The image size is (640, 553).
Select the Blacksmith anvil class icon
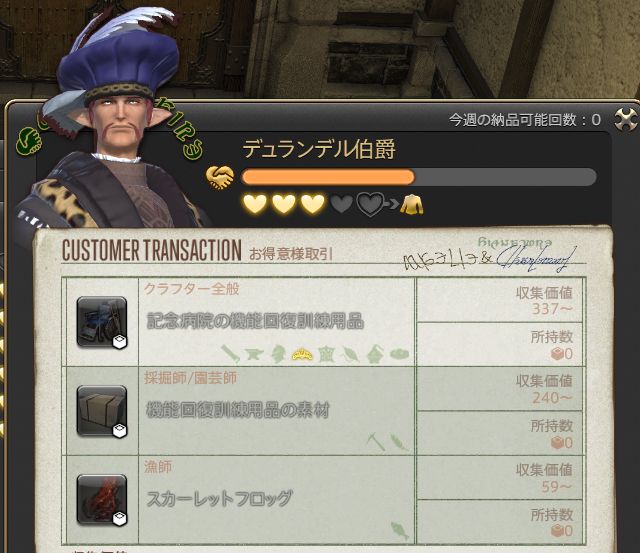pos(254,354)
